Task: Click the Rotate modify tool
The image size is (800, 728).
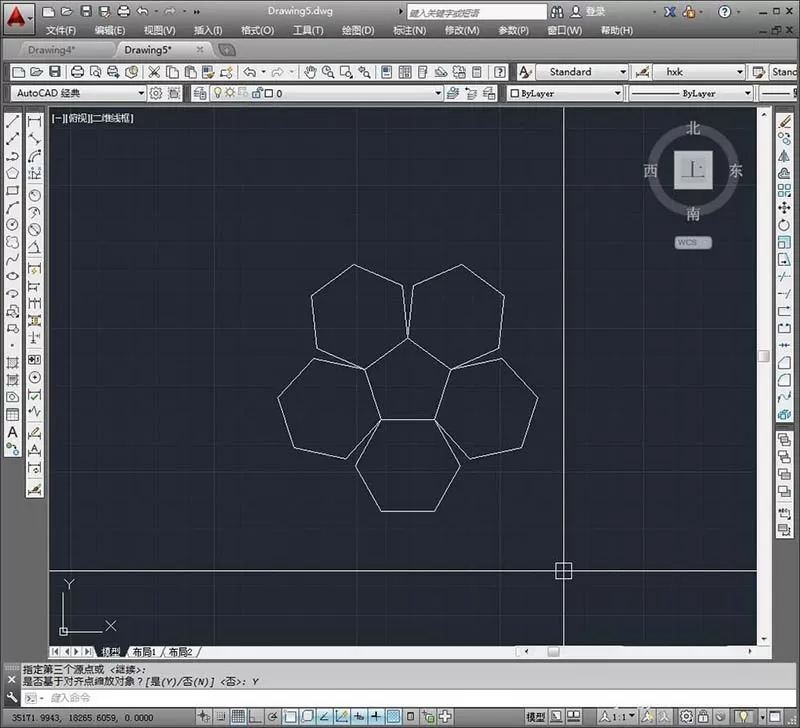Action: (x=784, y=225)
